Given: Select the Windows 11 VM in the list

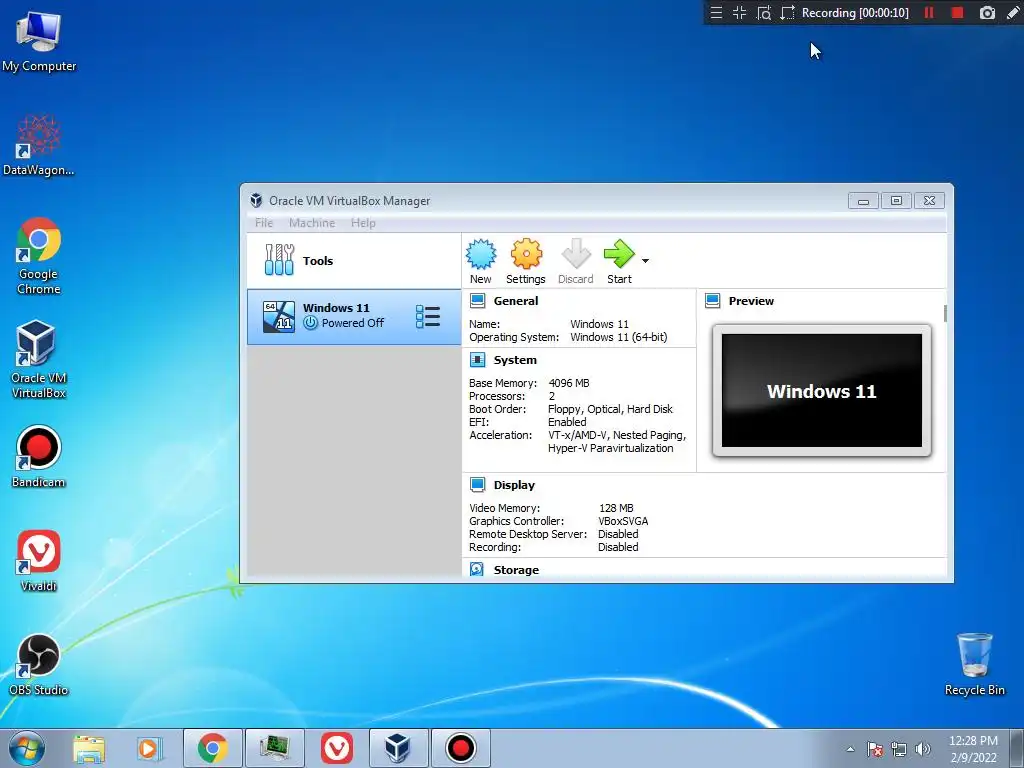Looking at the screenshot, I should click(x=354, y=316).
